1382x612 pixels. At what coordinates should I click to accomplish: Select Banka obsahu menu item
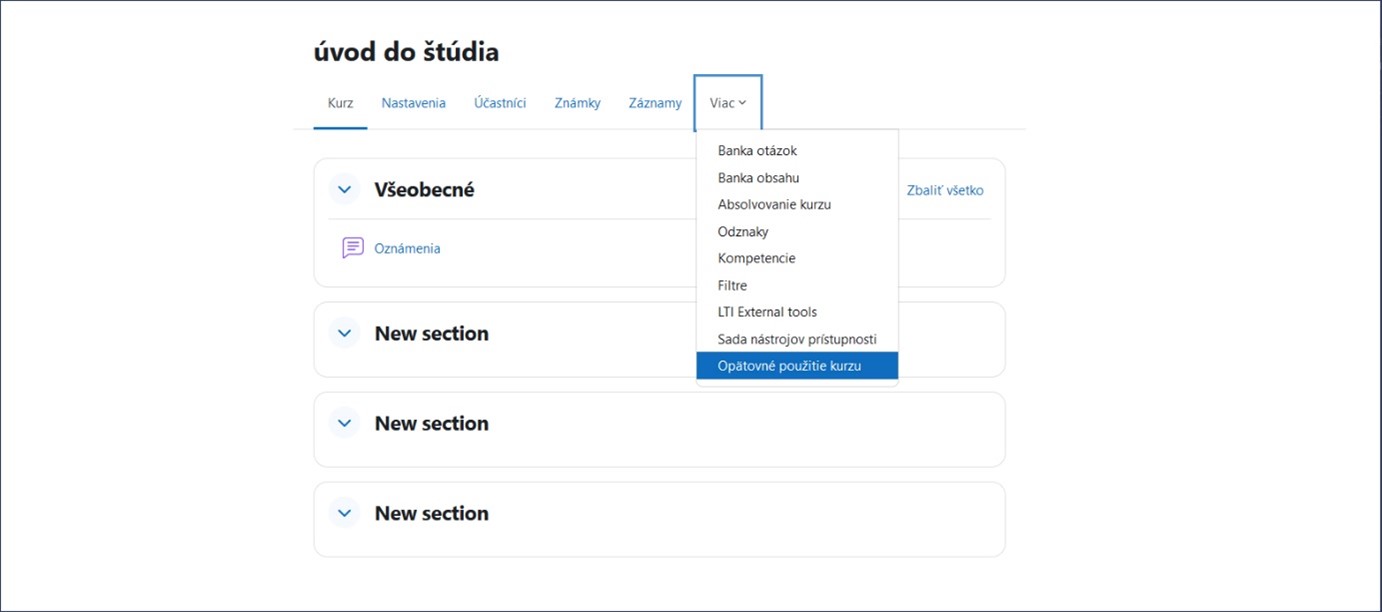[758, 178]
